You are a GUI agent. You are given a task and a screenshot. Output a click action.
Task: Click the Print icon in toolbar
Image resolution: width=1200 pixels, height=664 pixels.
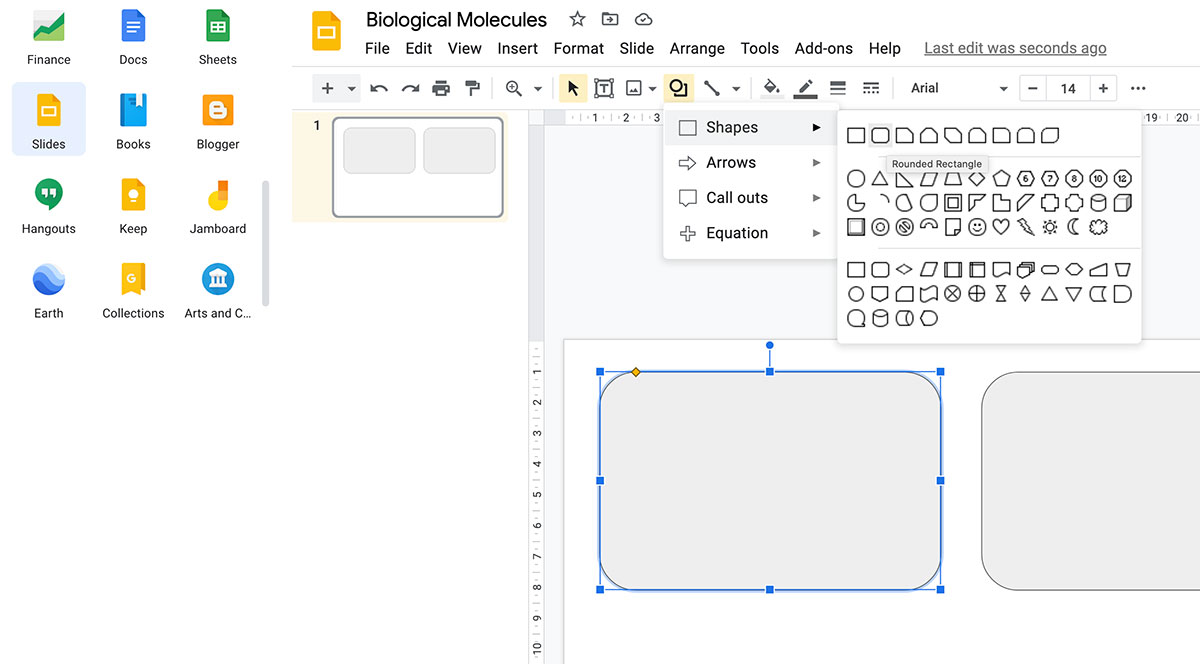pyautogui.click(x=441, y=88)
